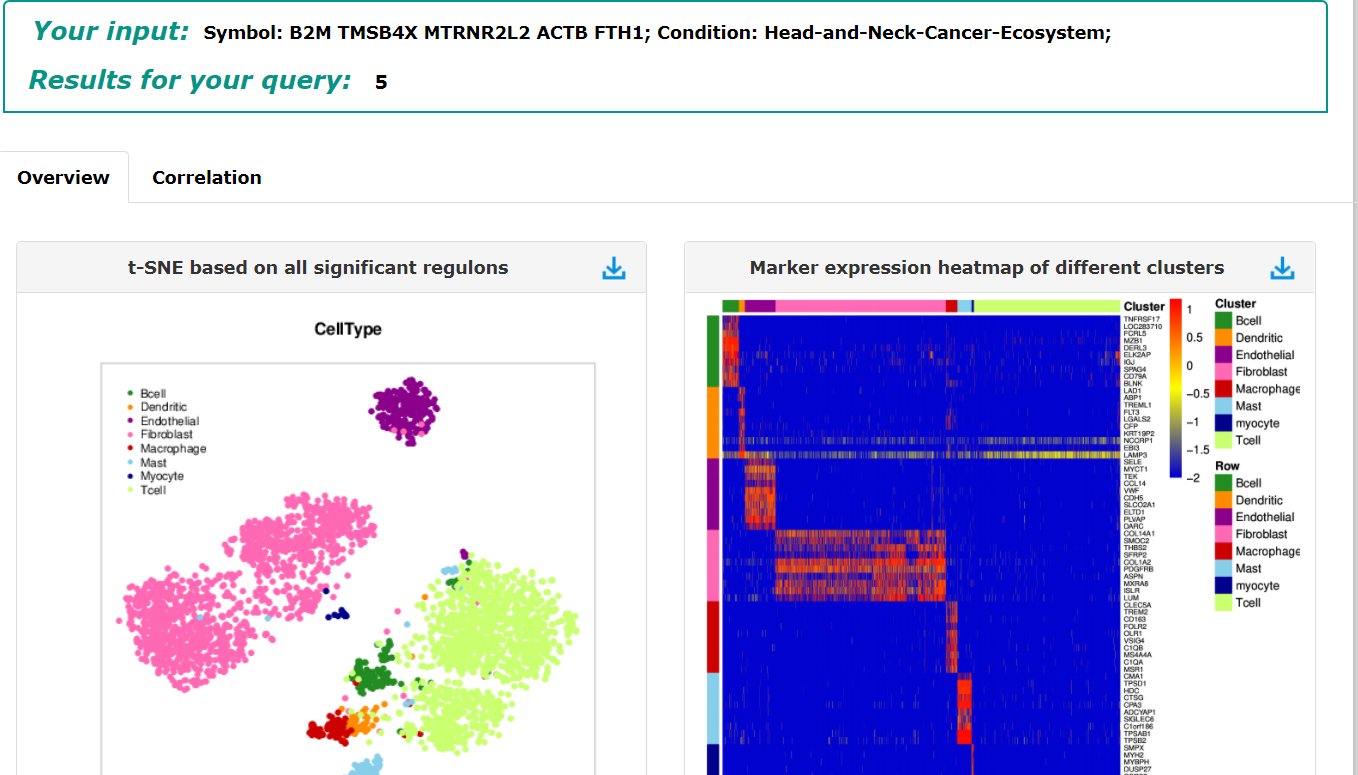Click Myocyte in the t-SNE legend
Screen dimensions: 1358x775
pyautogui.click(x=162, y=476)
